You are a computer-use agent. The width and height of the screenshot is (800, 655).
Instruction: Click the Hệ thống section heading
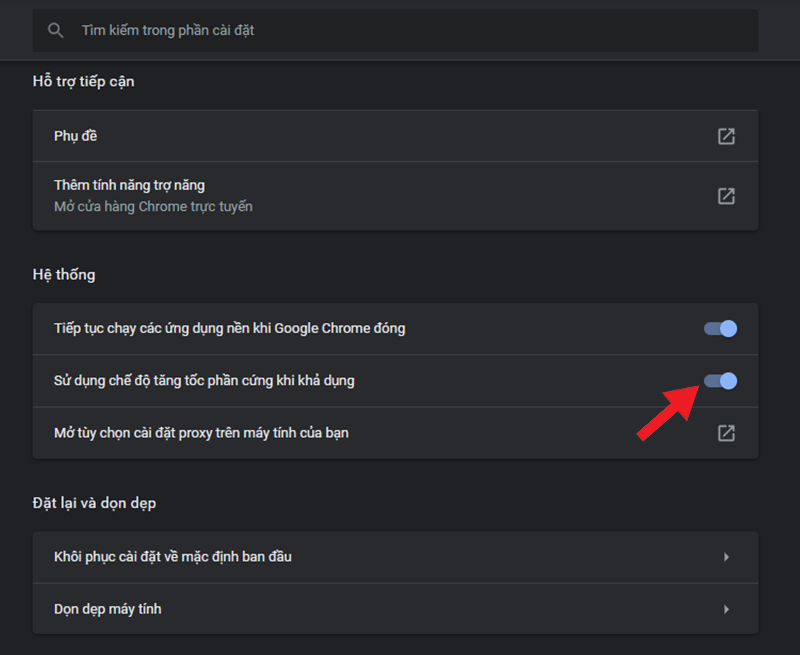click(x=64, y=274)
